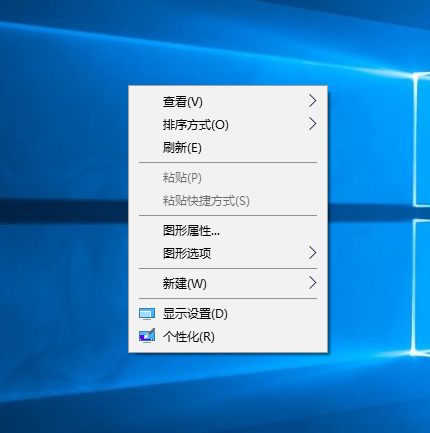The height and width of the screenshot is (433, 430).
Task: Expand the arrow next to 查看(V)
Action: point(312,101)
